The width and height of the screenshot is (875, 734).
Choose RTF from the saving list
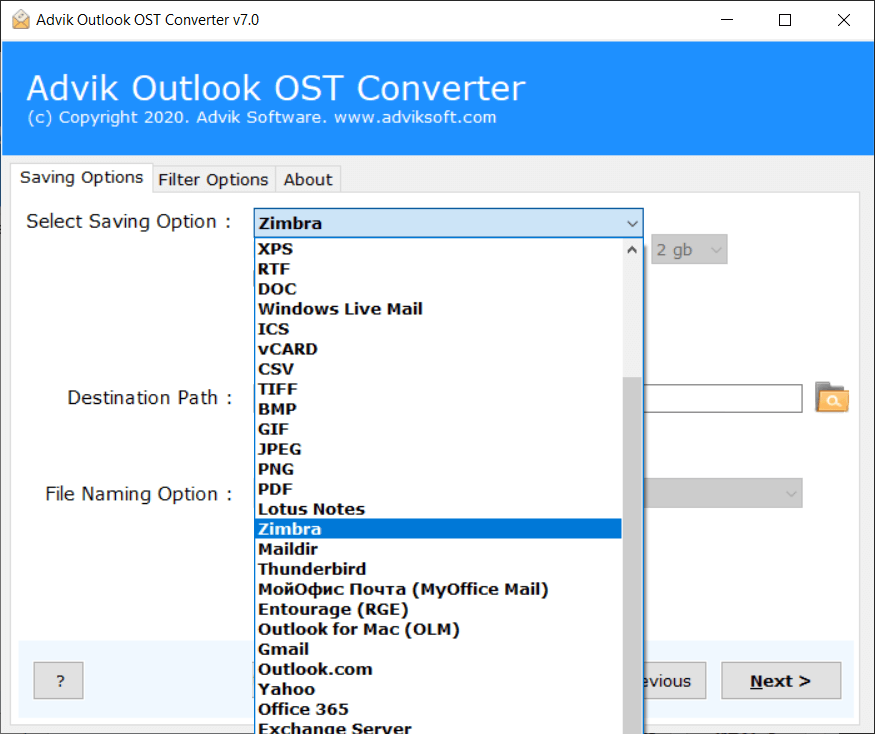pos(438,269)
